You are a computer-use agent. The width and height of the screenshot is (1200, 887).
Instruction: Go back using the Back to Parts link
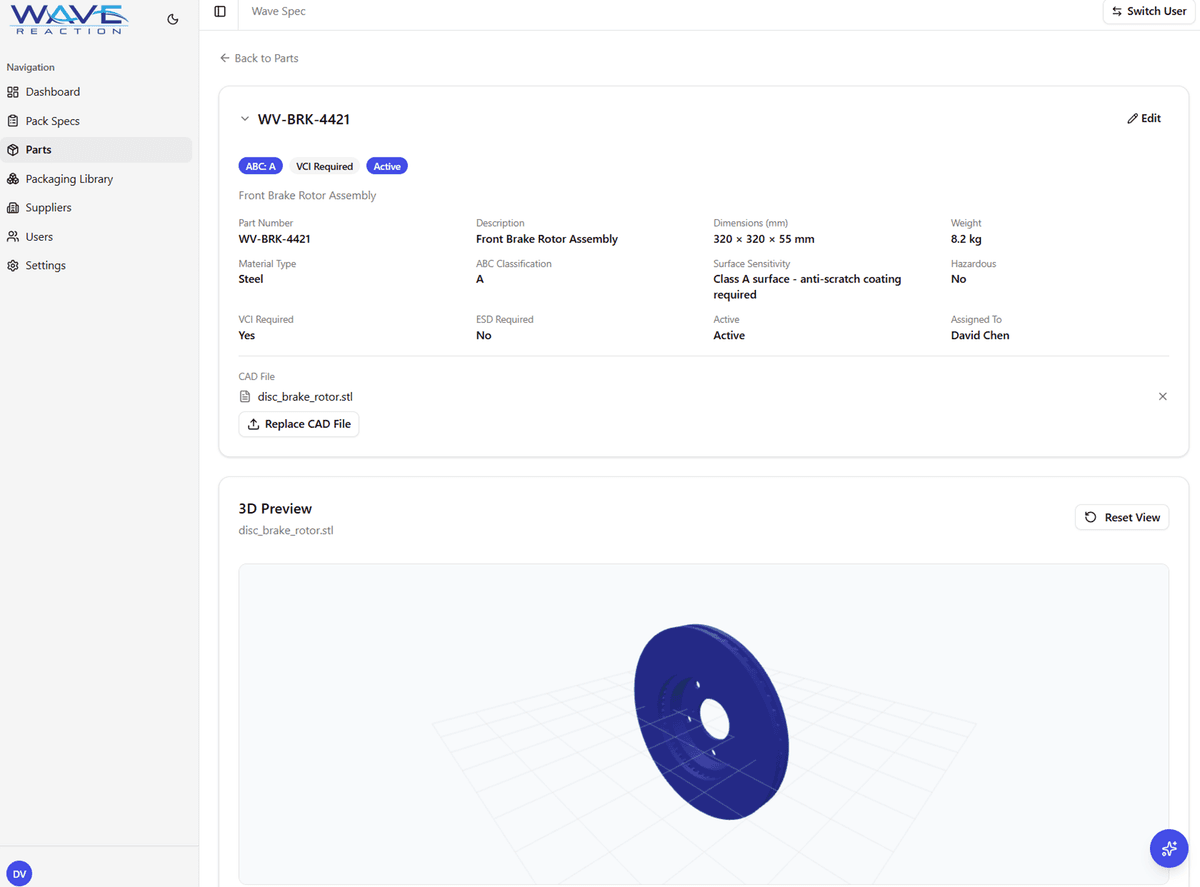[x=258, y=58]
